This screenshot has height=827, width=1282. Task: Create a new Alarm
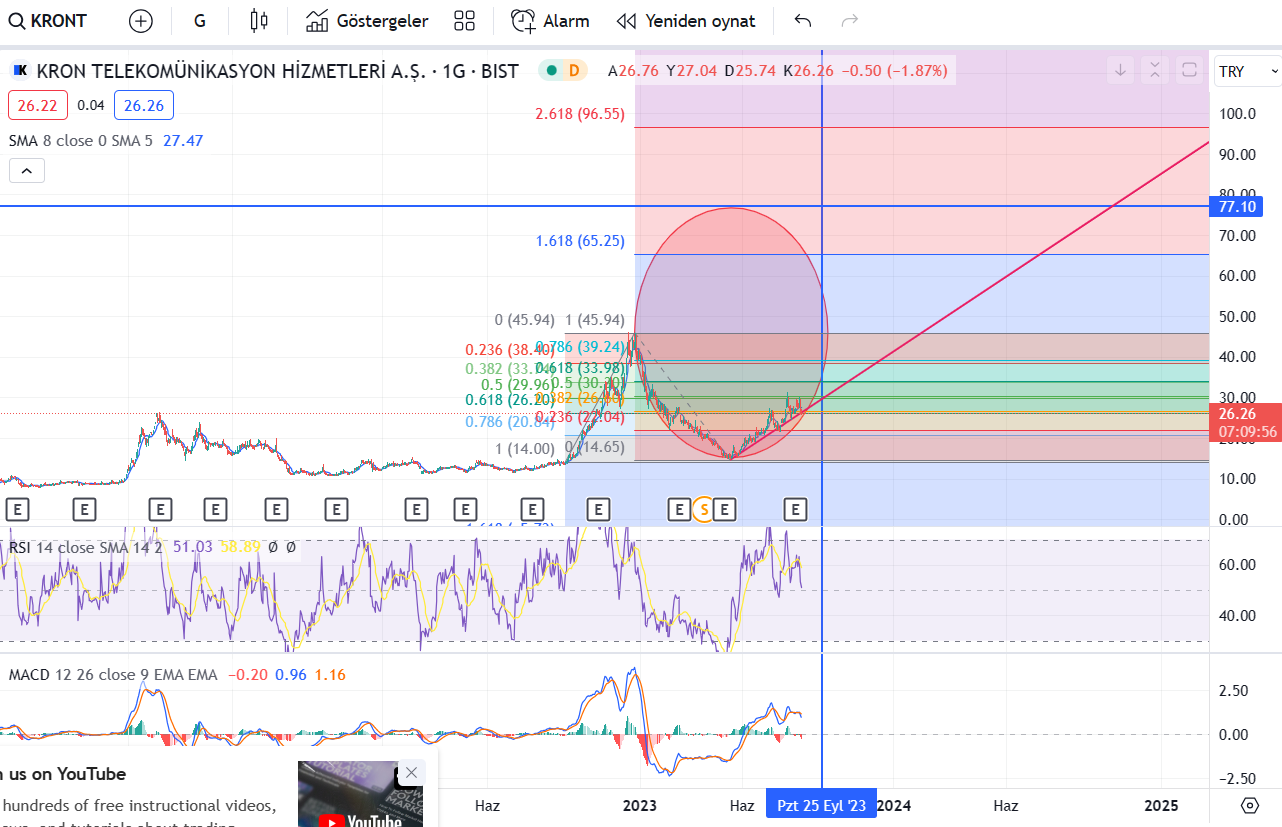(x=550, y=20)
